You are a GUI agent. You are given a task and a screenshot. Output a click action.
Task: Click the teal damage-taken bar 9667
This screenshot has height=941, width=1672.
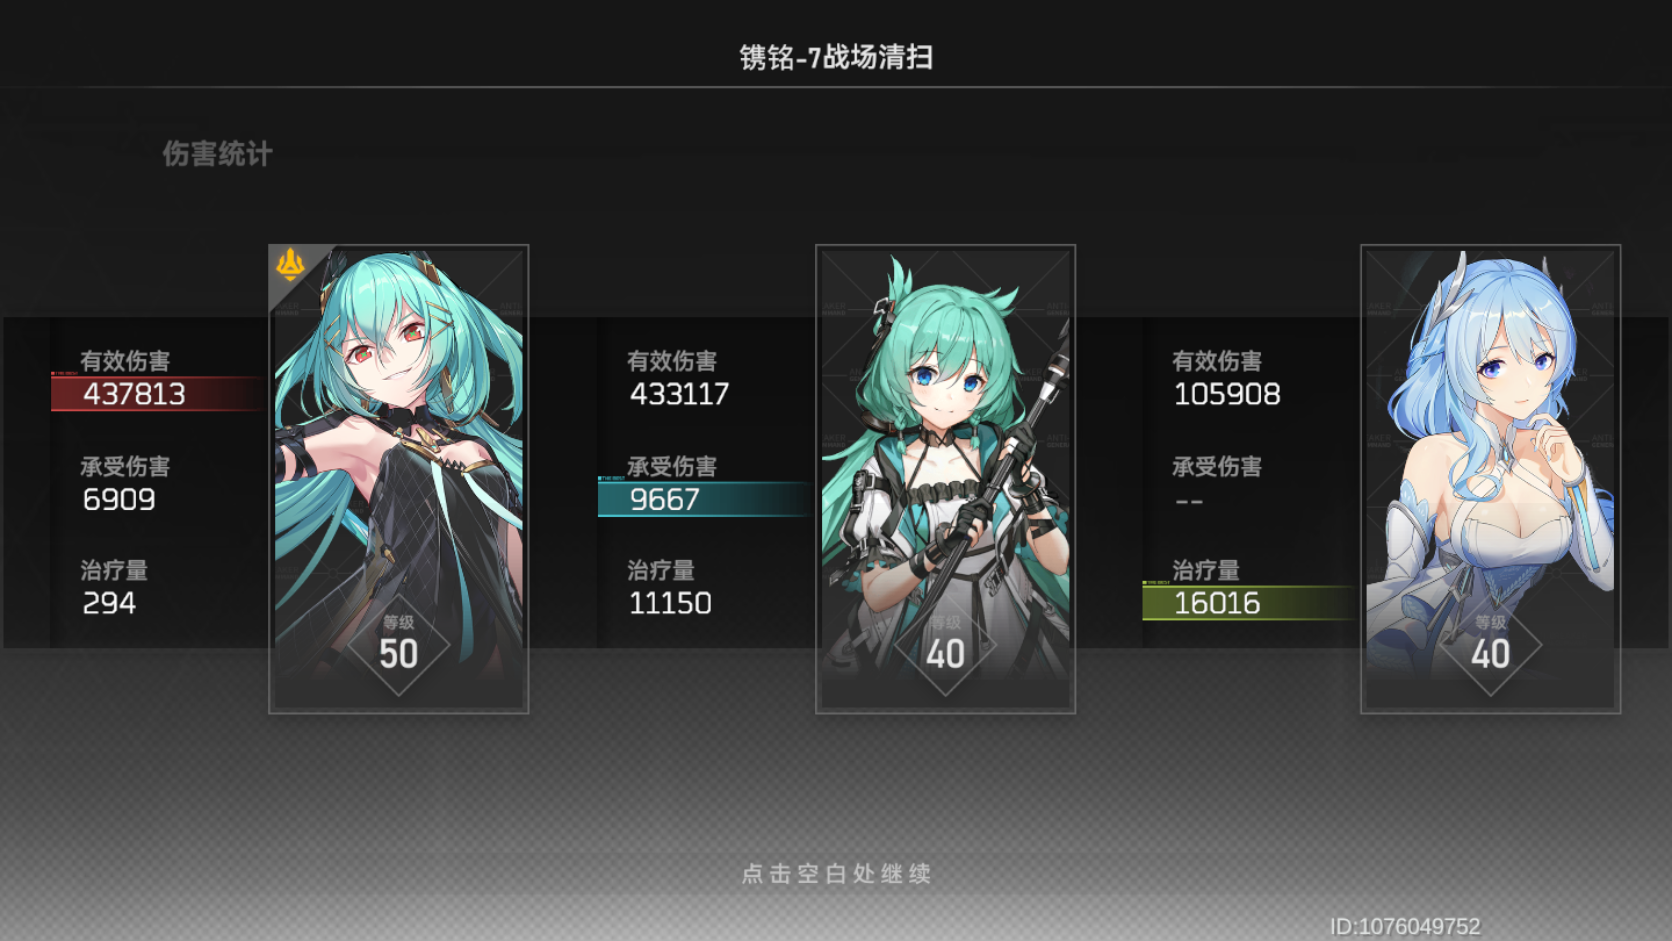[x=705, y=499]
